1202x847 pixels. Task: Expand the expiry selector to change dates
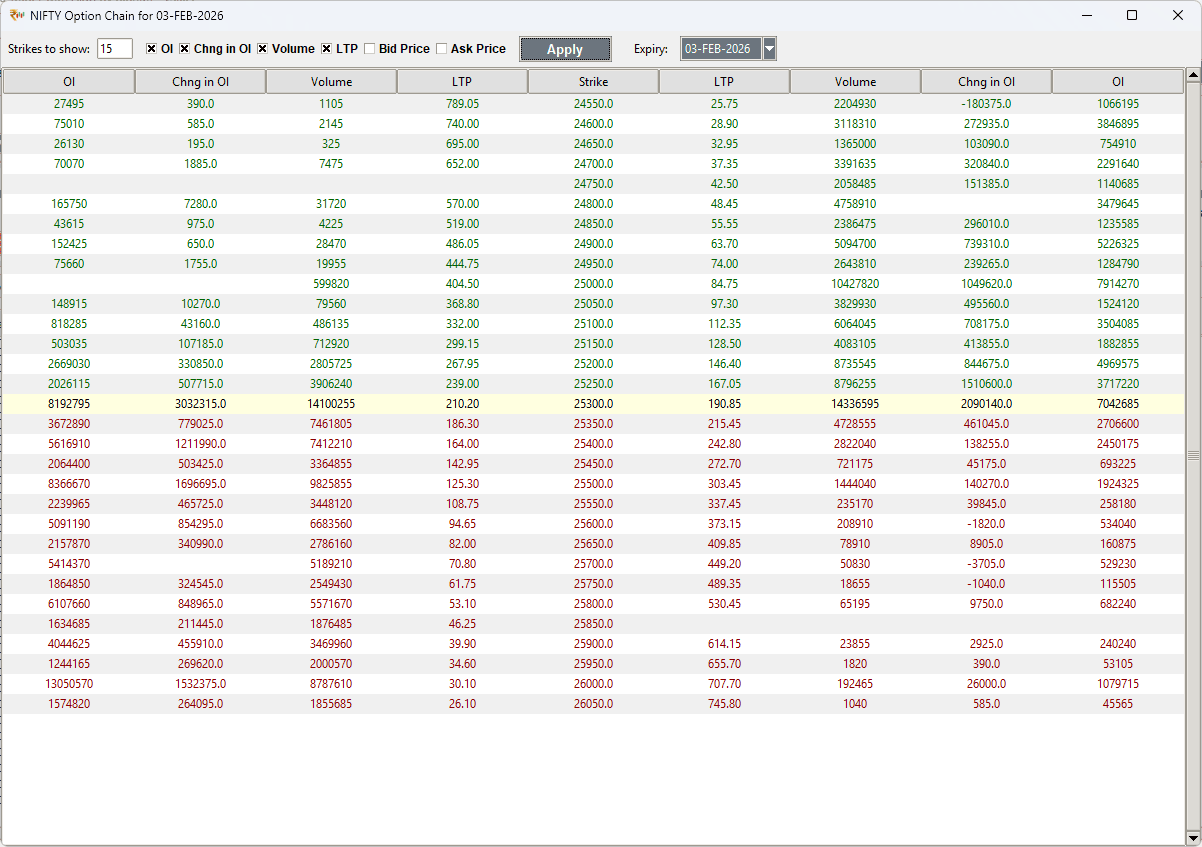click(x=769, y=48)
